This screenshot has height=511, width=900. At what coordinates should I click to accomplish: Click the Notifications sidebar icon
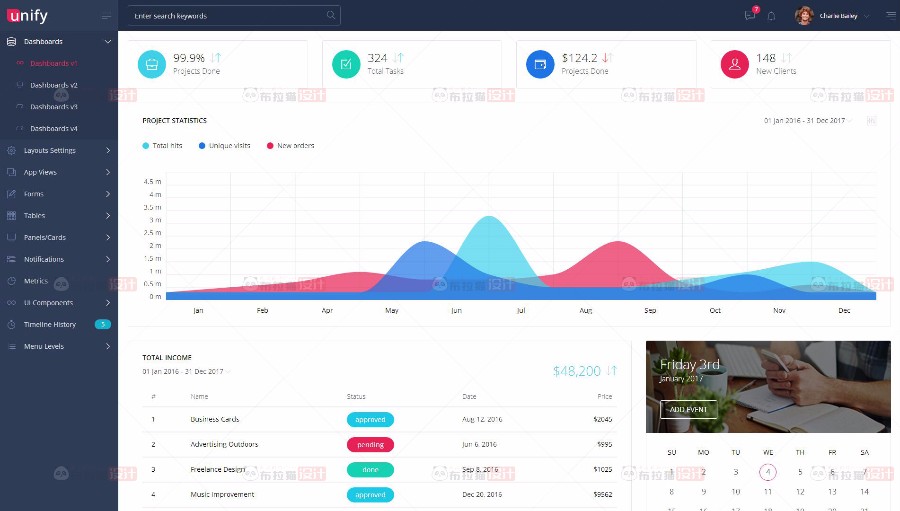coord(11,259)
